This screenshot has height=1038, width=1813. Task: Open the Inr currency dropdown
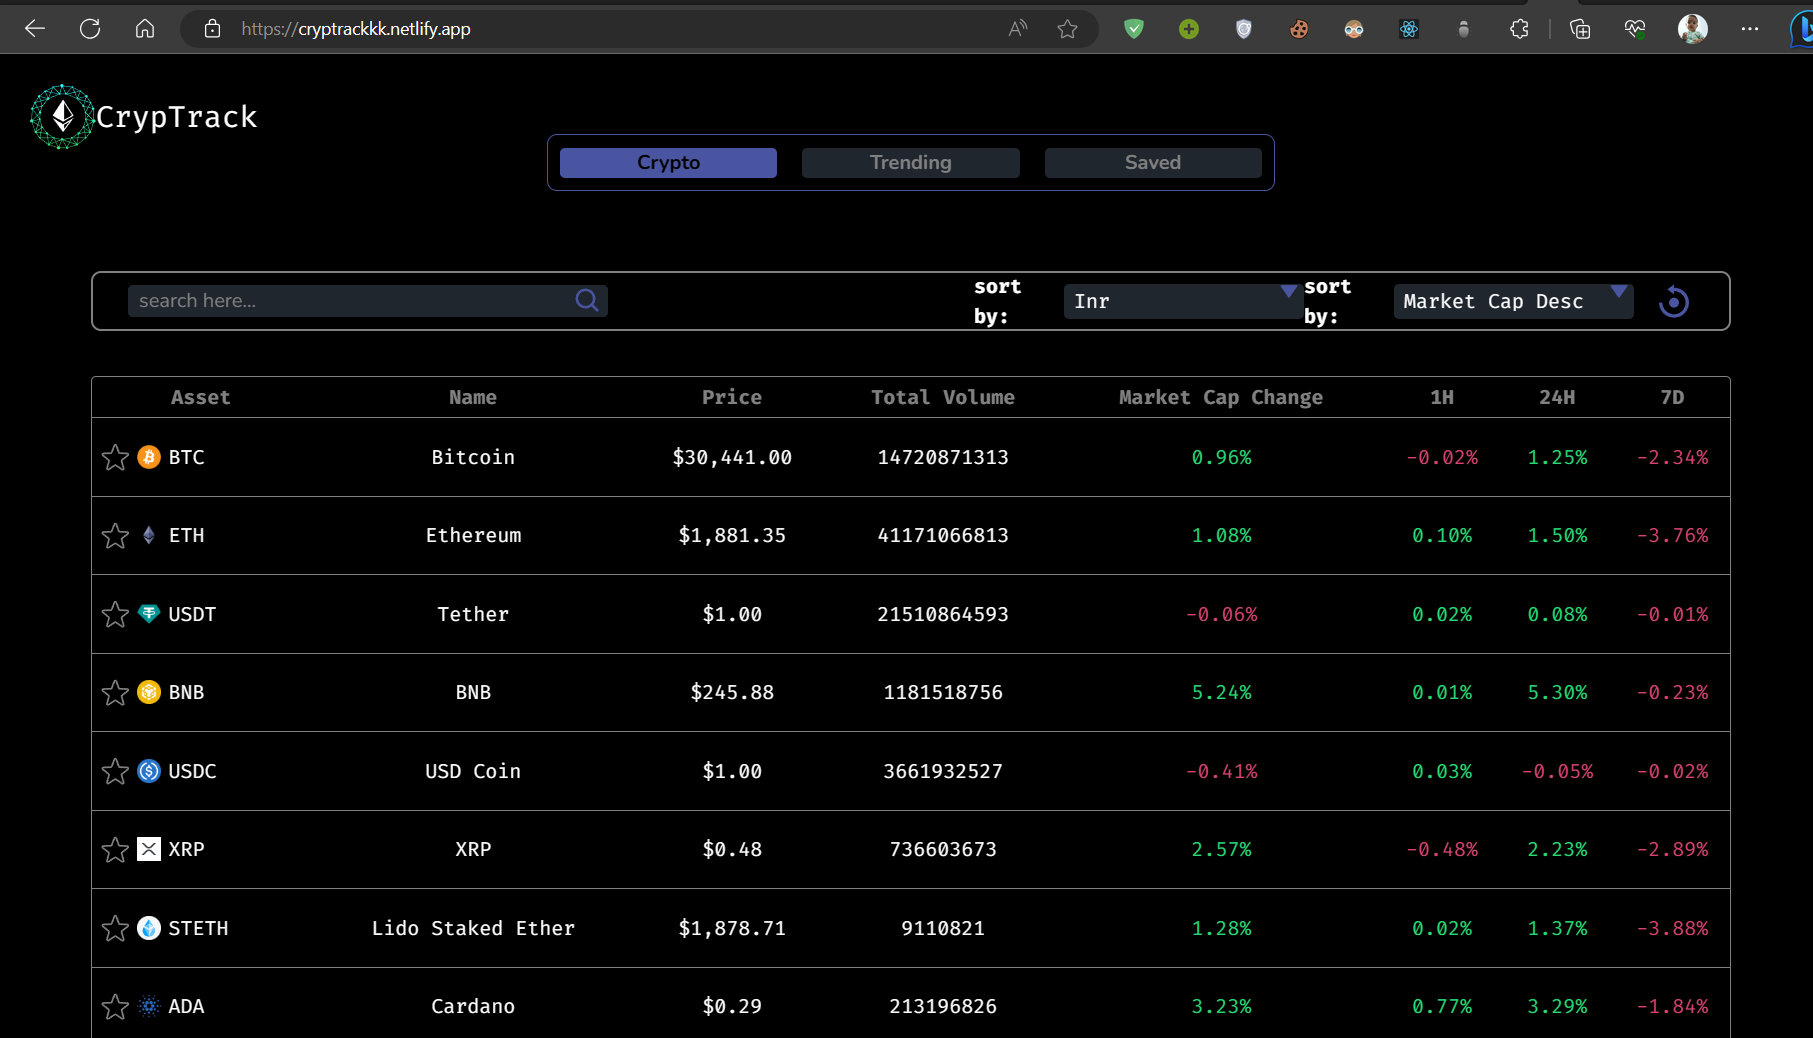pos(1183,301)
